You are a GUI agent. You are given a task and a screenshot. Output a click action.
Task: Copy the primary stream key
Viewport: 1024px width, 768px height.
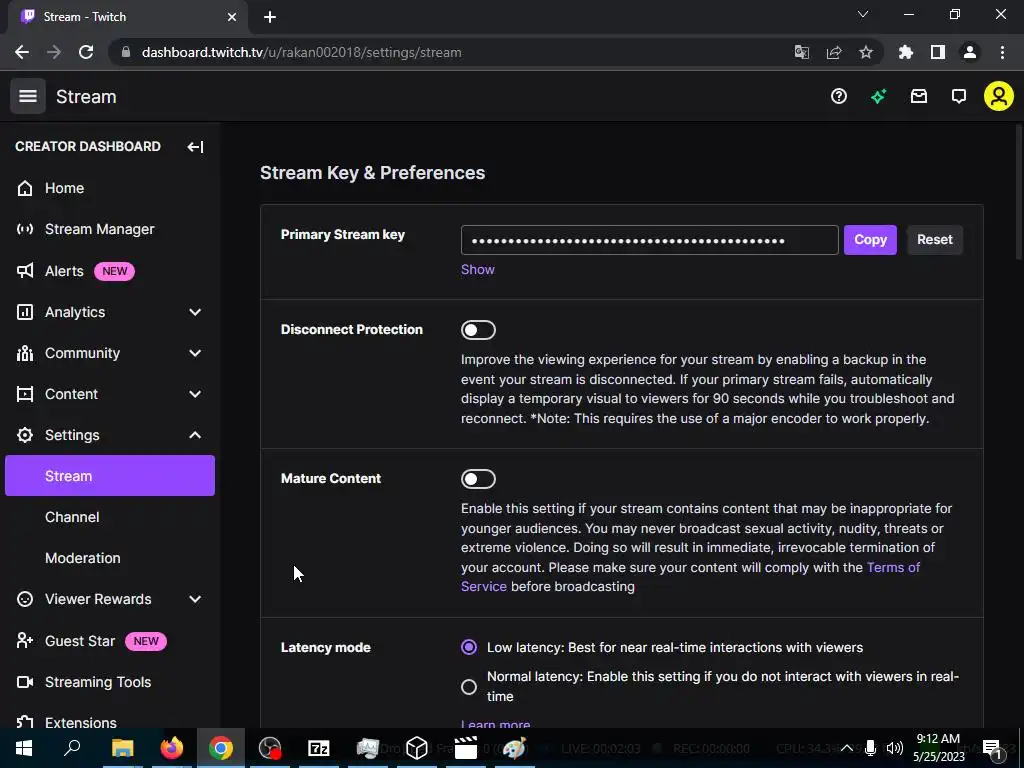click(870, 240)
